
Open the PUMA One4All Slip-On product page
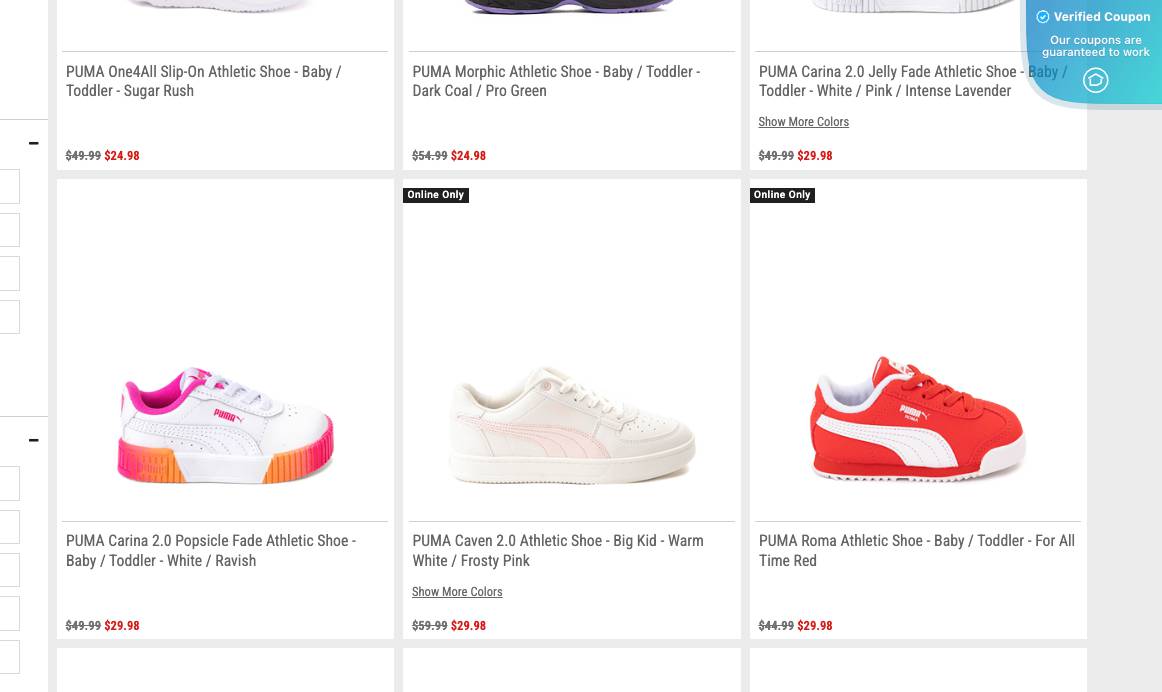(x=203, y=81)
